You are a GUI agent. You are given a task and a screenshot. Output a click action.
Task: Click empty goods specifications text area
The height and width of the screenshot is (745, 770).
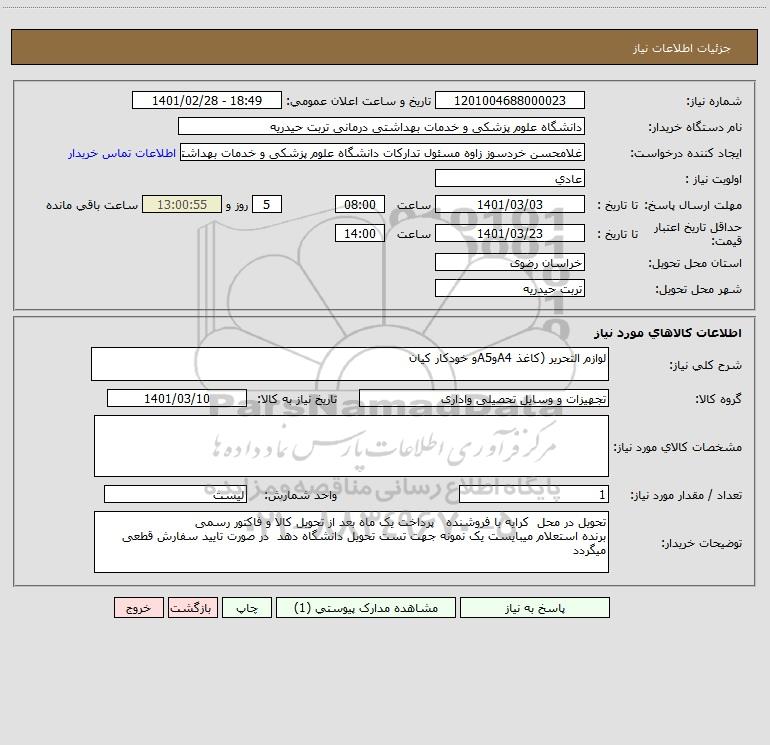coord(351,446)
